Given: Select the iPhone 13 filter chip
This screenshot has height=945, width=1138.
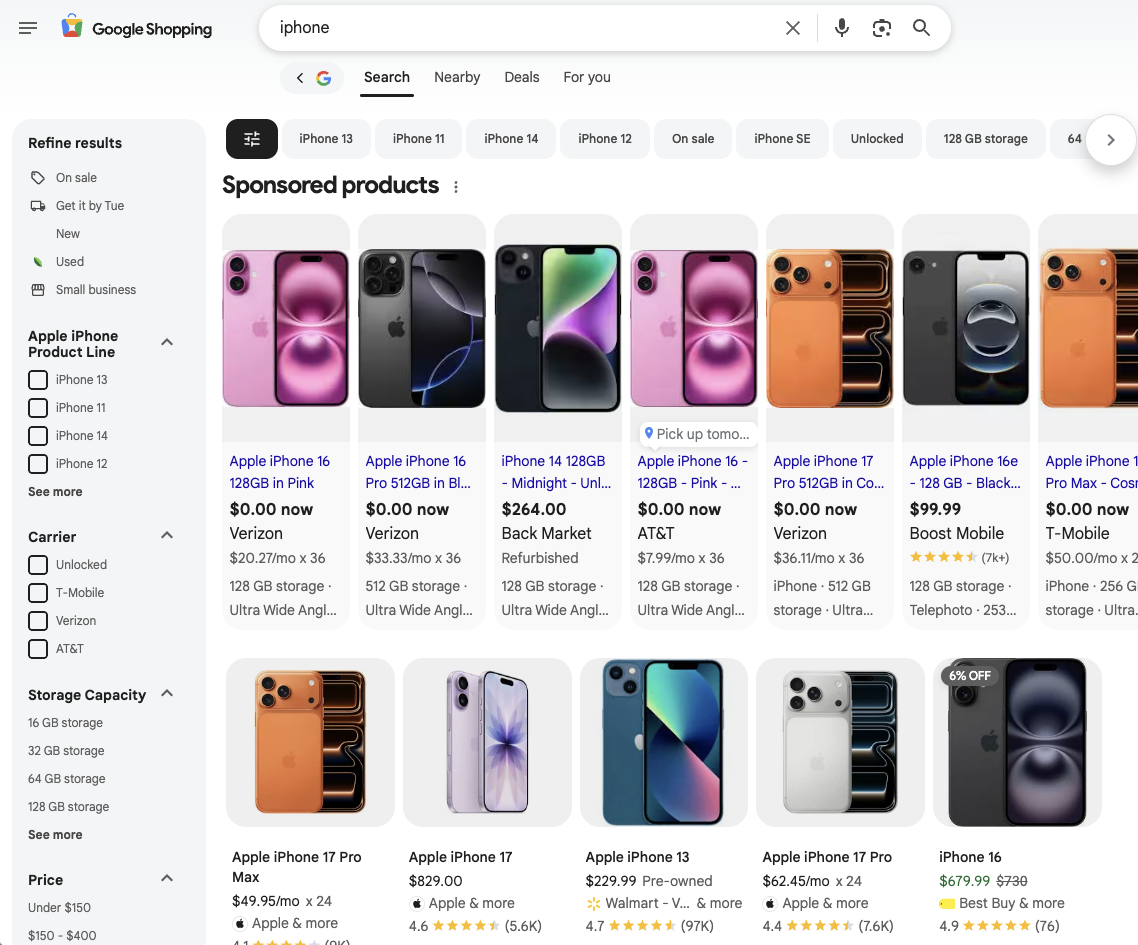Looking at the screenshot, I should (326, 139).
